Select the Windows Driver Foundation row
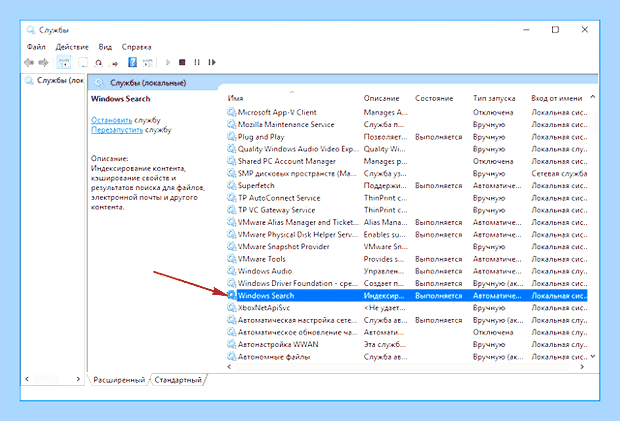Image resolution: width=620 pixels, height=421 pixels. 407,283
